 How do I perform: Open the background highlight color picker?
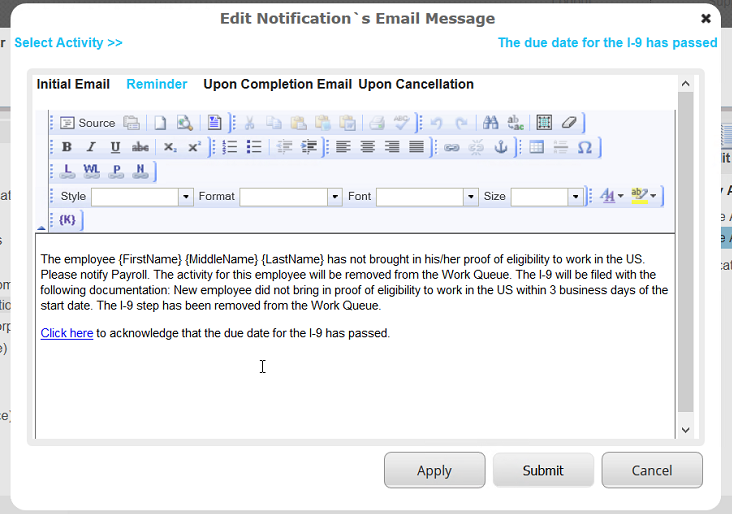(644, 196)
